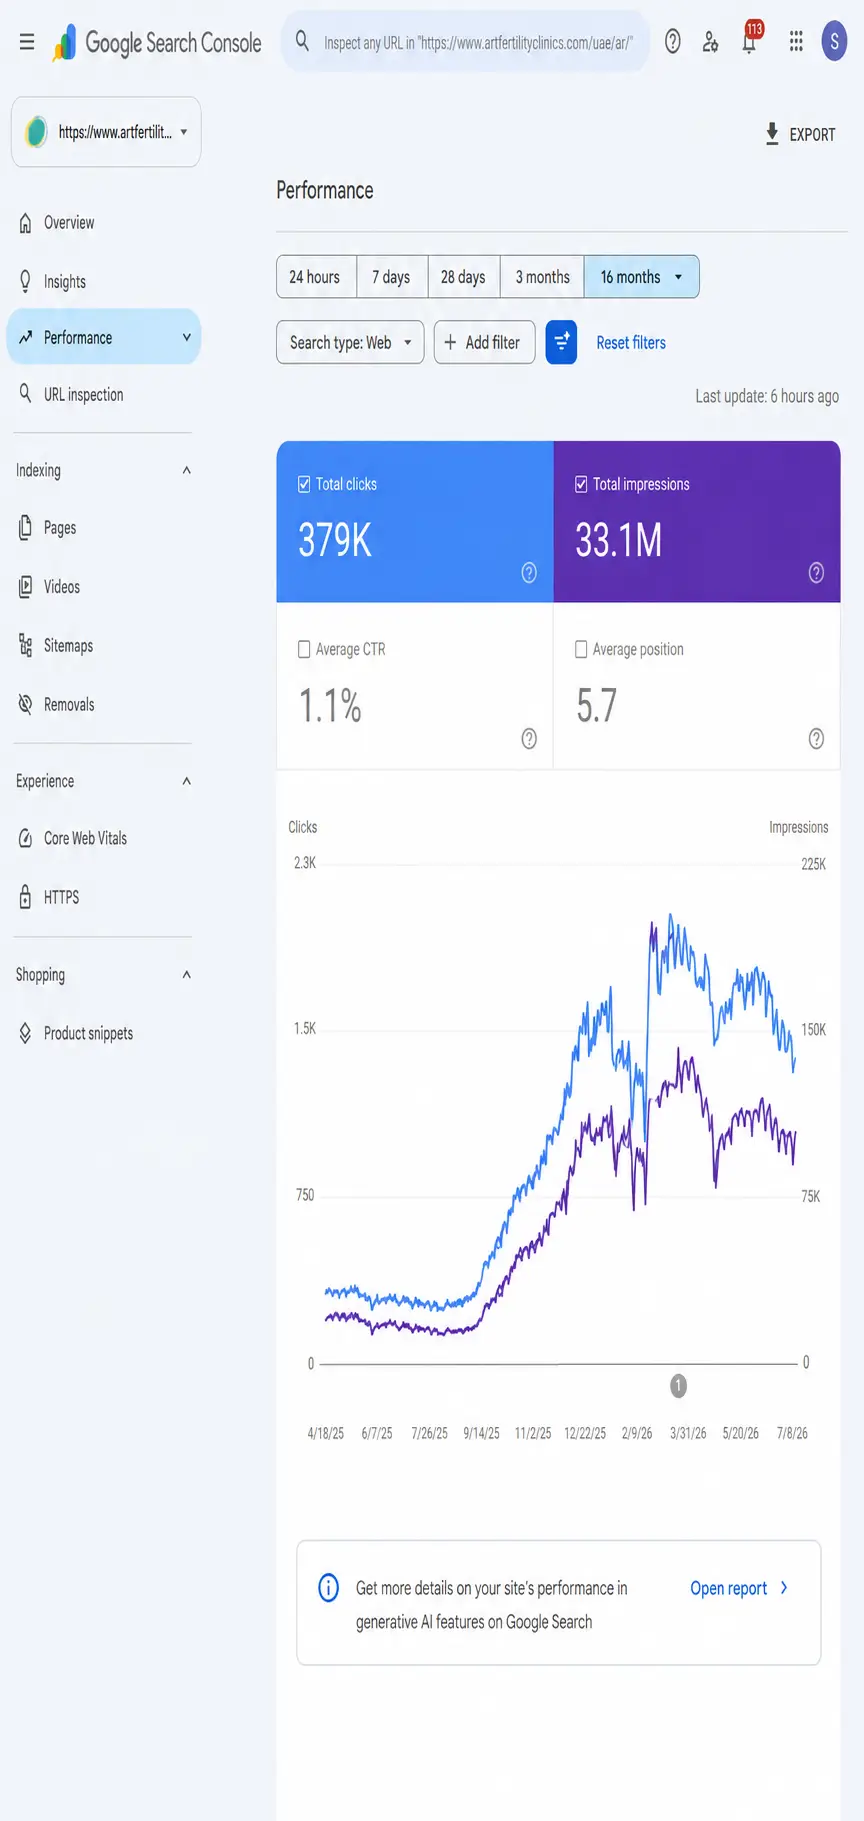Viewport: 864px width, 1821px height.
Task: Click the Sitemaps tree icon
Action: 26,646
